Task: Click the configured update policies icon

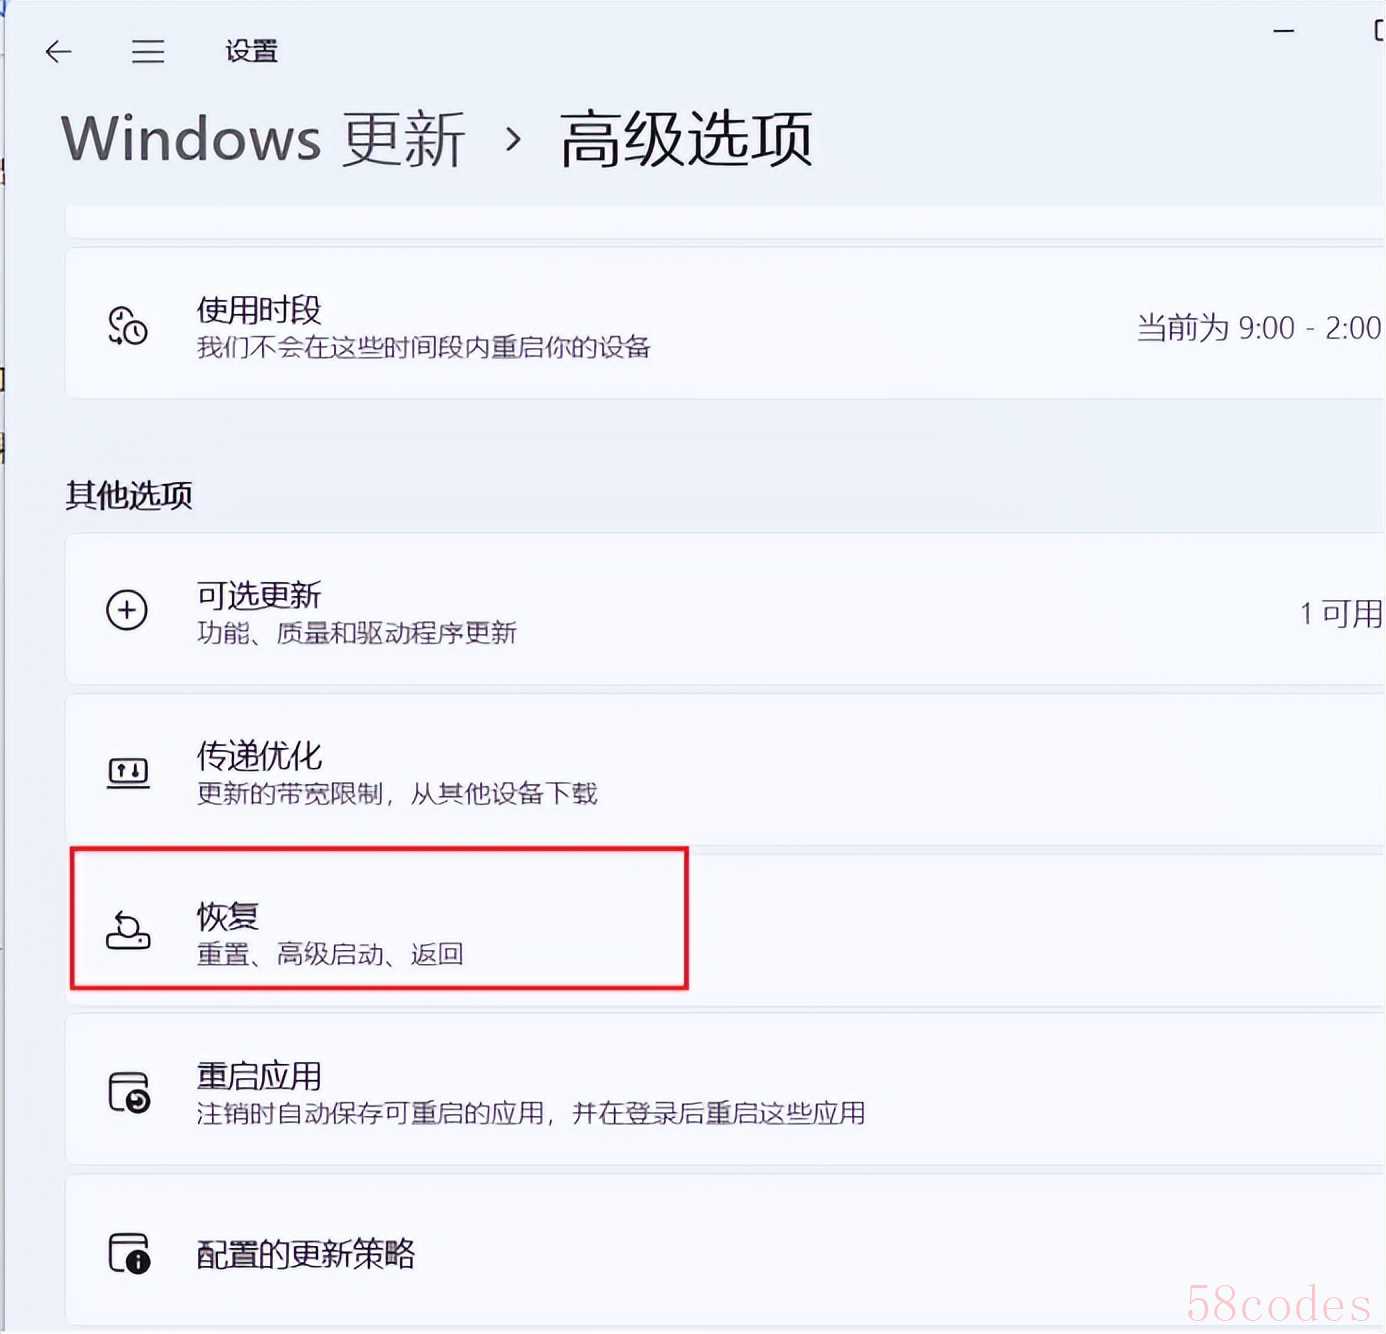Action: [129, 1252]
